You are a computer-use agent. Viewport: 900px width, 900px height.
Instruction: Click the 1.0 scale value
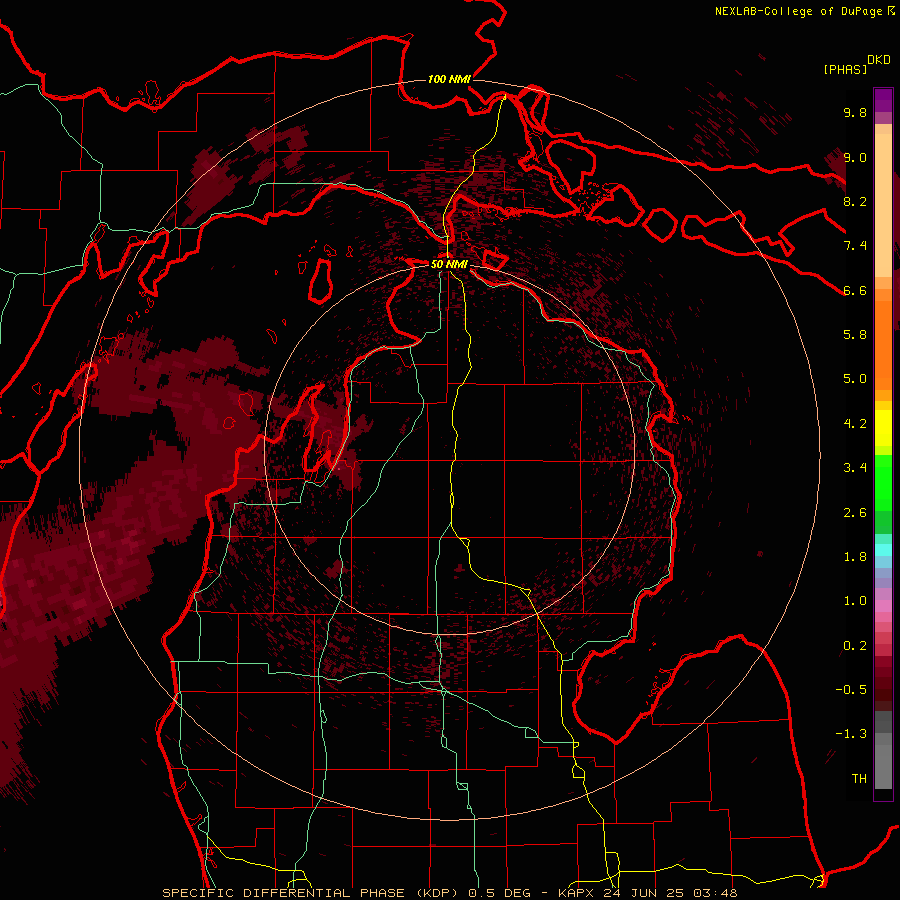point(855,601)
